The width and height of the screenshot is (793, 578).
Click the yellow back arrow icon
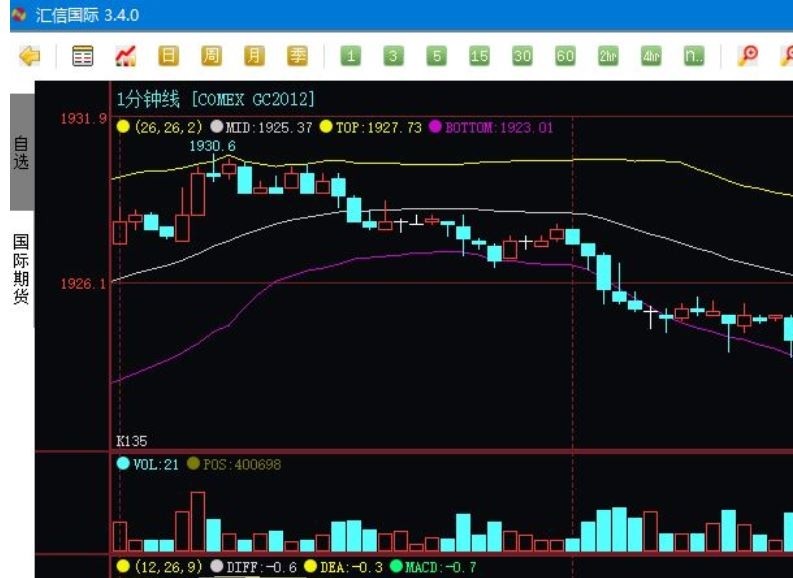point(29,56)
